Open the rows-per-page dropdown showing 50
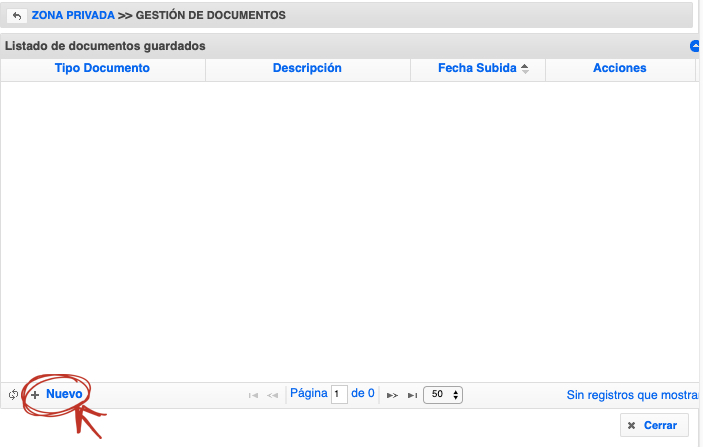This screenshot has height=447, width=703. click(443, 395)
